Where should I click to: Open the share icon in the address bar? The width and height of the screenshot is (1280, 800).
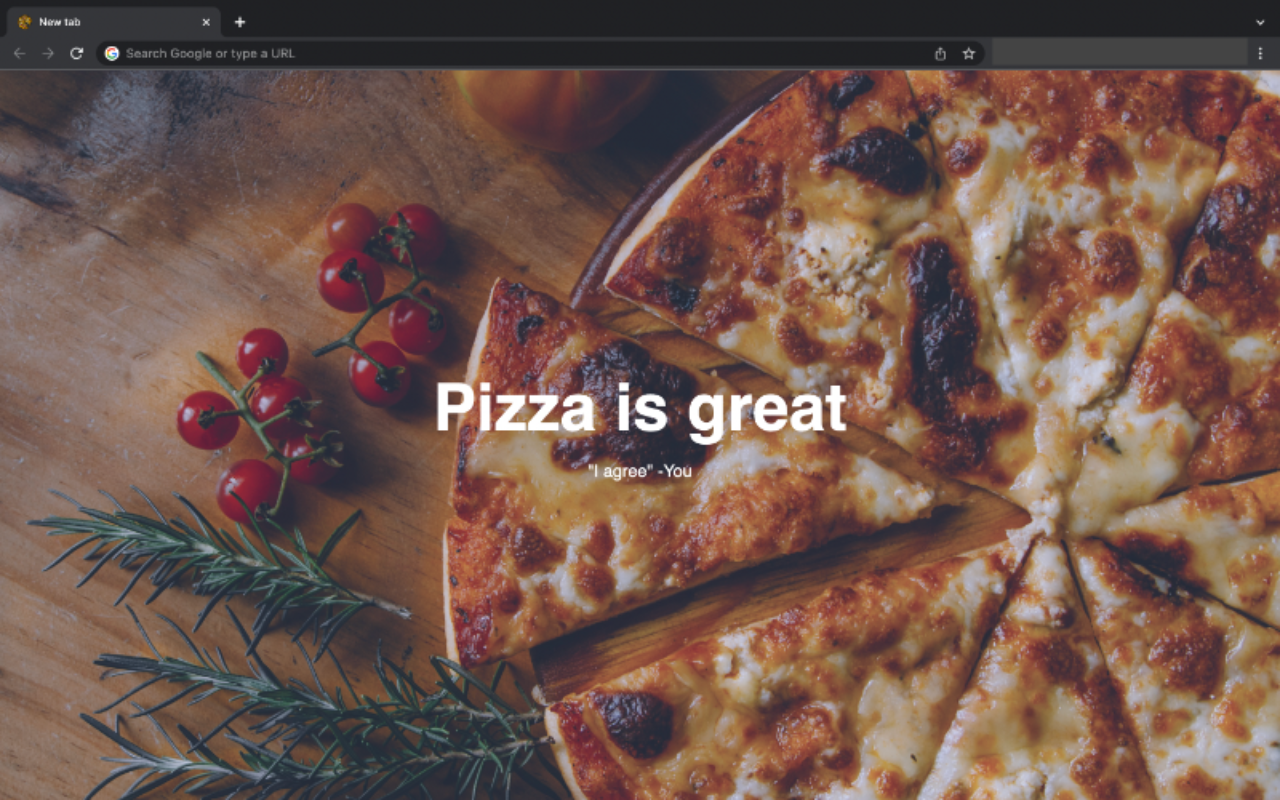tap(940, 53)
